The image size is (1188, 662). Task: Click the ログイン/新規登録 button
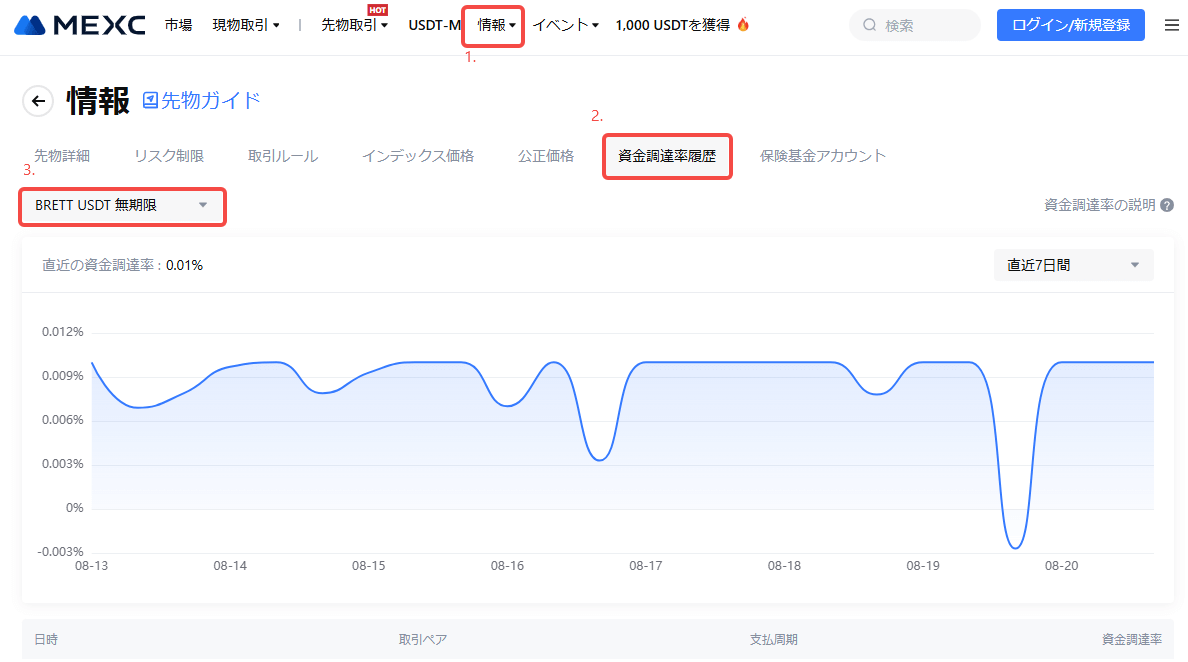1070,25
